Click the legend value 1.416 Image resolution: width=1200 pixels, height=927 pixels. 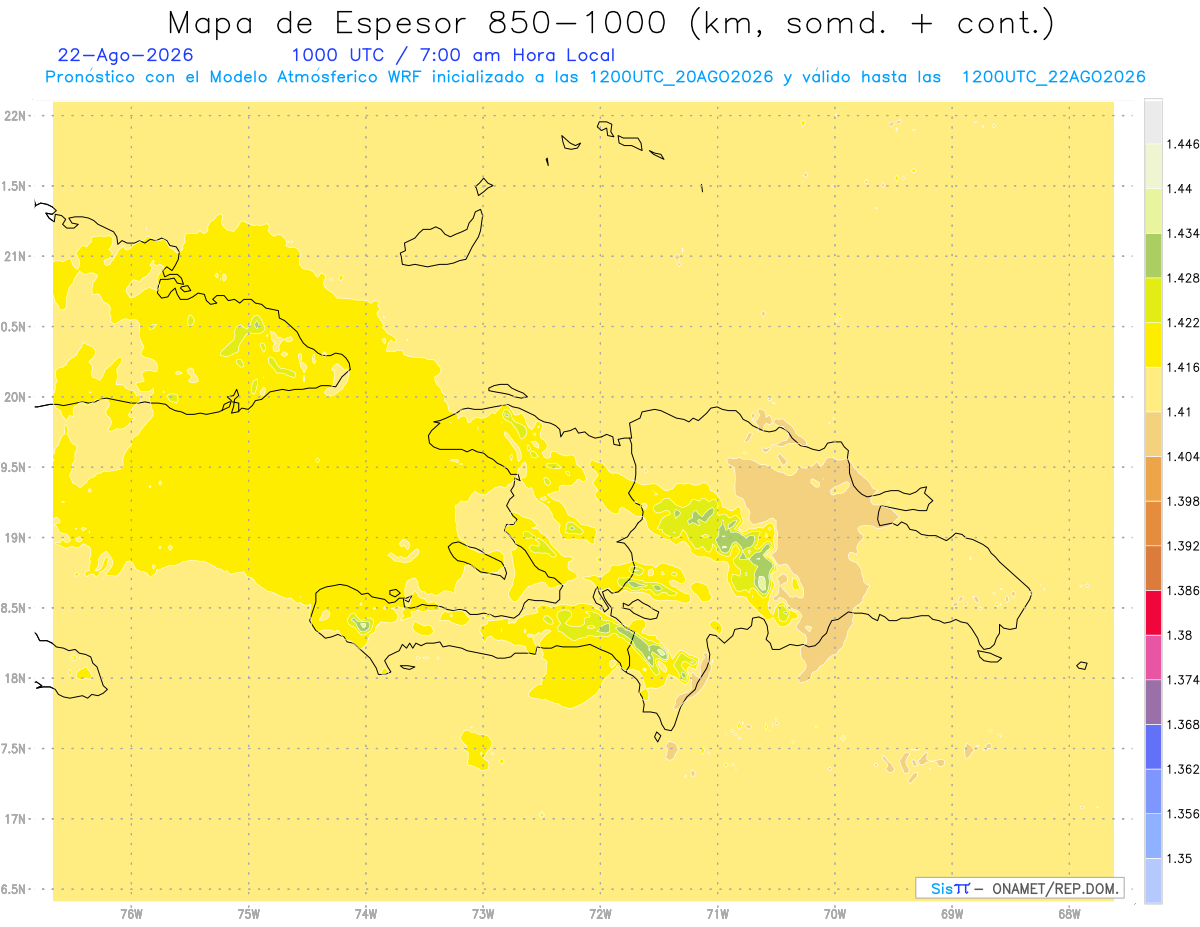[x=1183, y=367]
